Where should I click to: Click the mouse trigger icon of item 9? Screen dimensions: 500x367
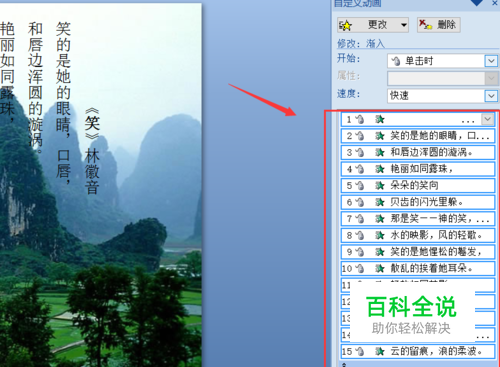click(x=360, y=252)
